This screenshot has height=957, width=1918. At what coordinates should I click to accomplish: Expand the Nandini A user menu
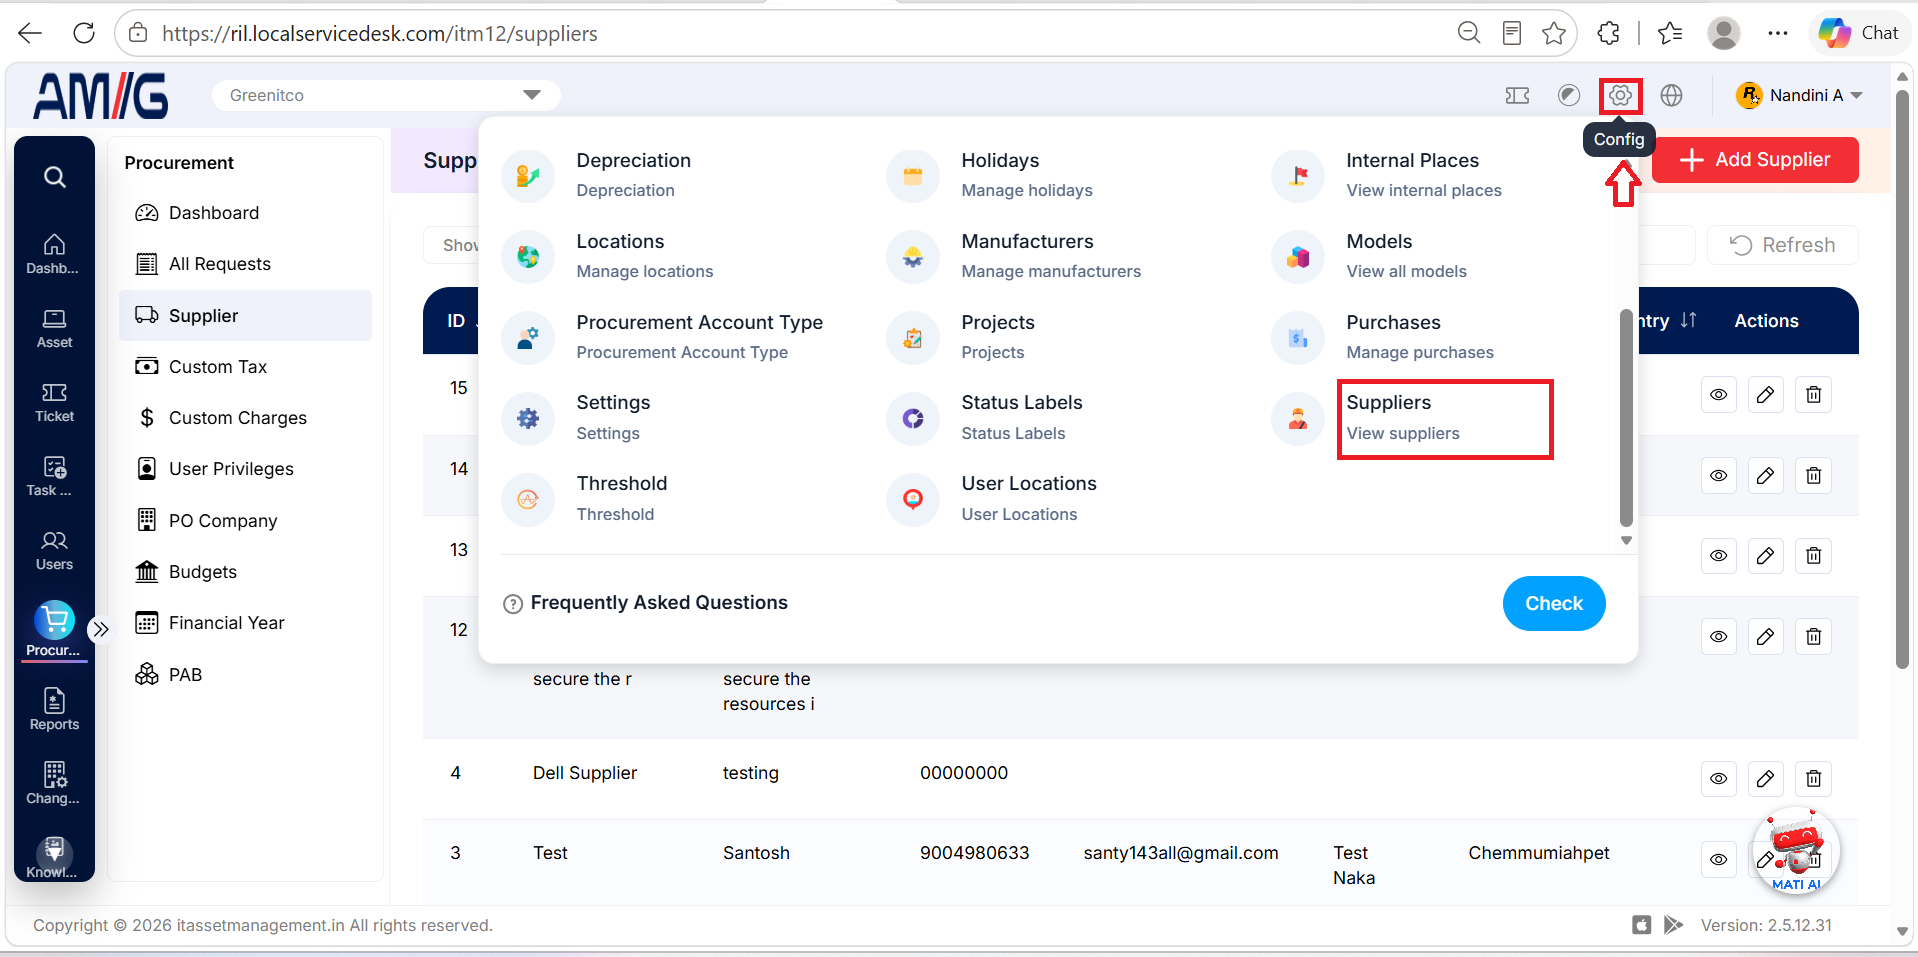tap(1800, 95)
